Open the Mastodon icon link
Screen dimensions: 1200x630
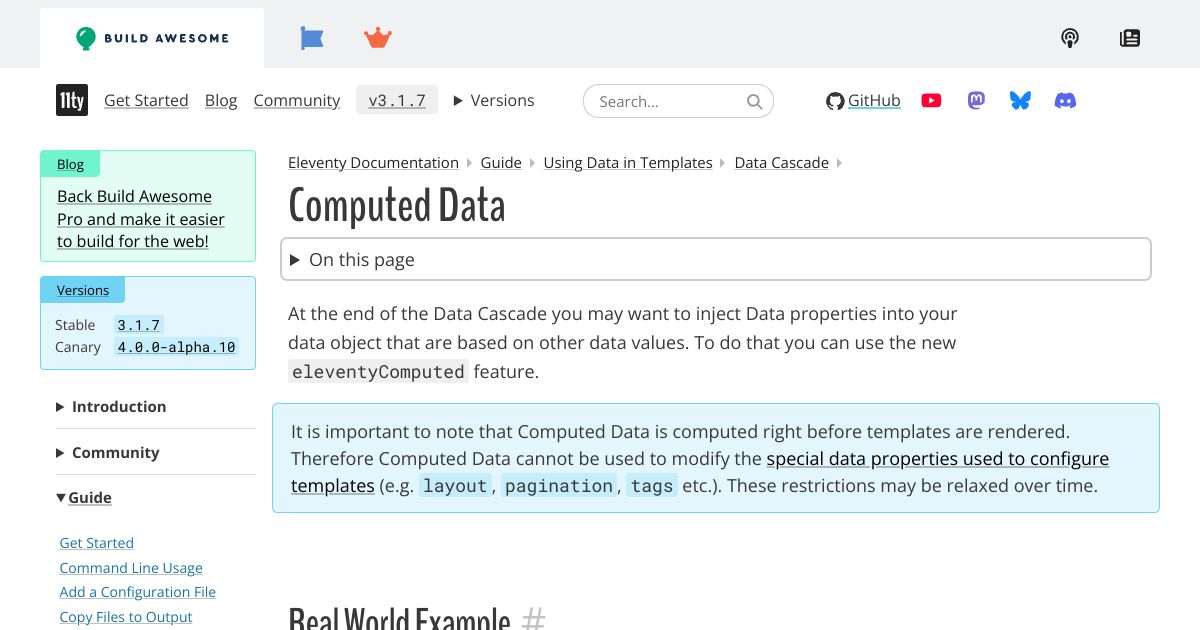coord(976,100)
